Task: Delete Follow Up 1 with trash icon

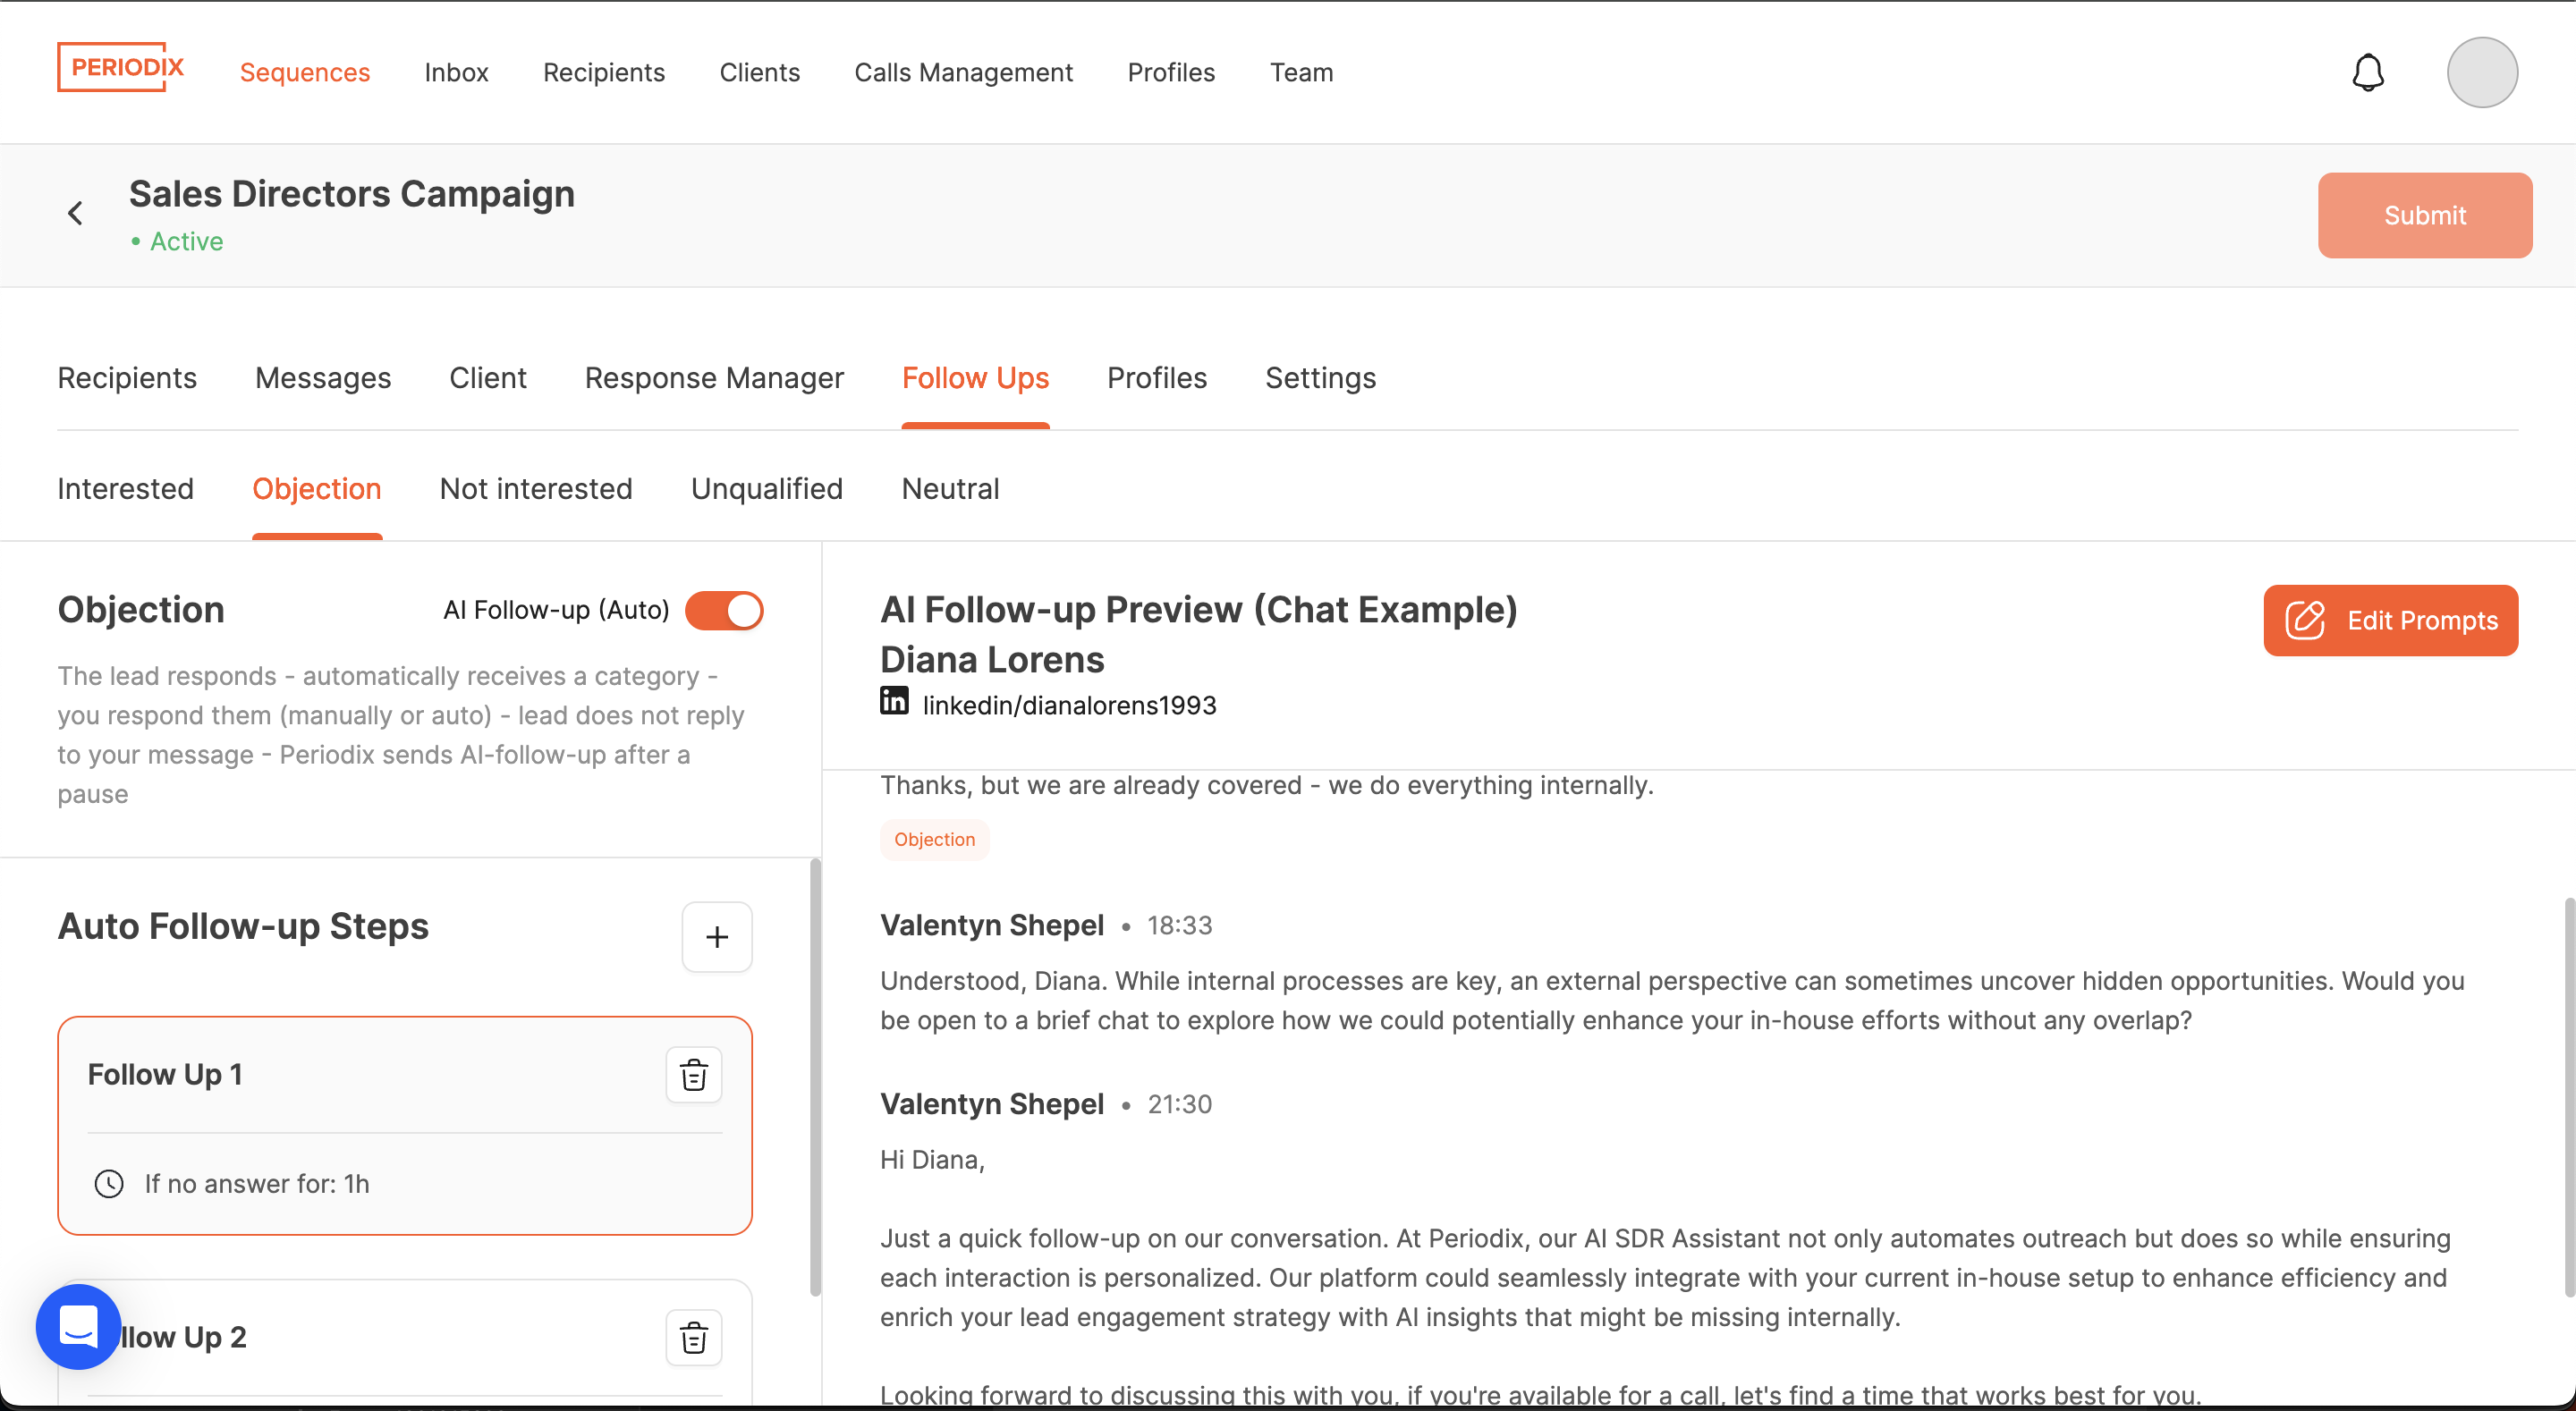Action: (x=693, y=1074)
